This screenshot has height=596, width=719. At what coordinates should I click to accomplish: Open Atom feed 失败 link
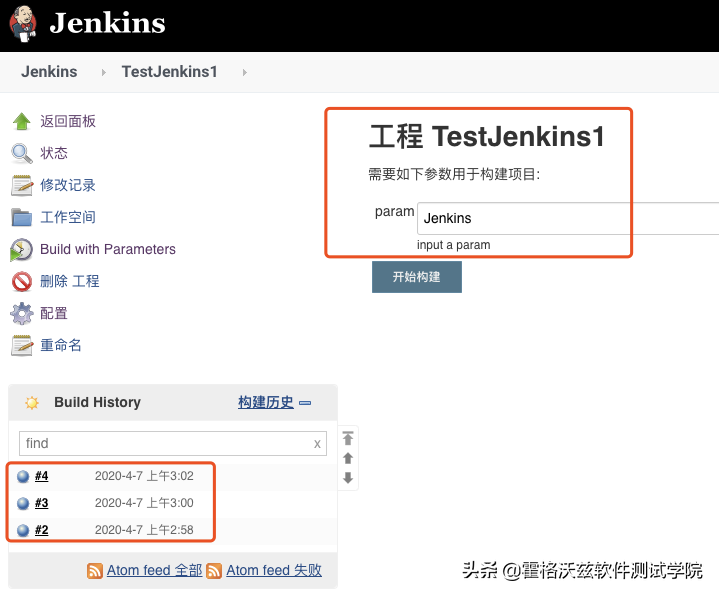coord(274,570)
